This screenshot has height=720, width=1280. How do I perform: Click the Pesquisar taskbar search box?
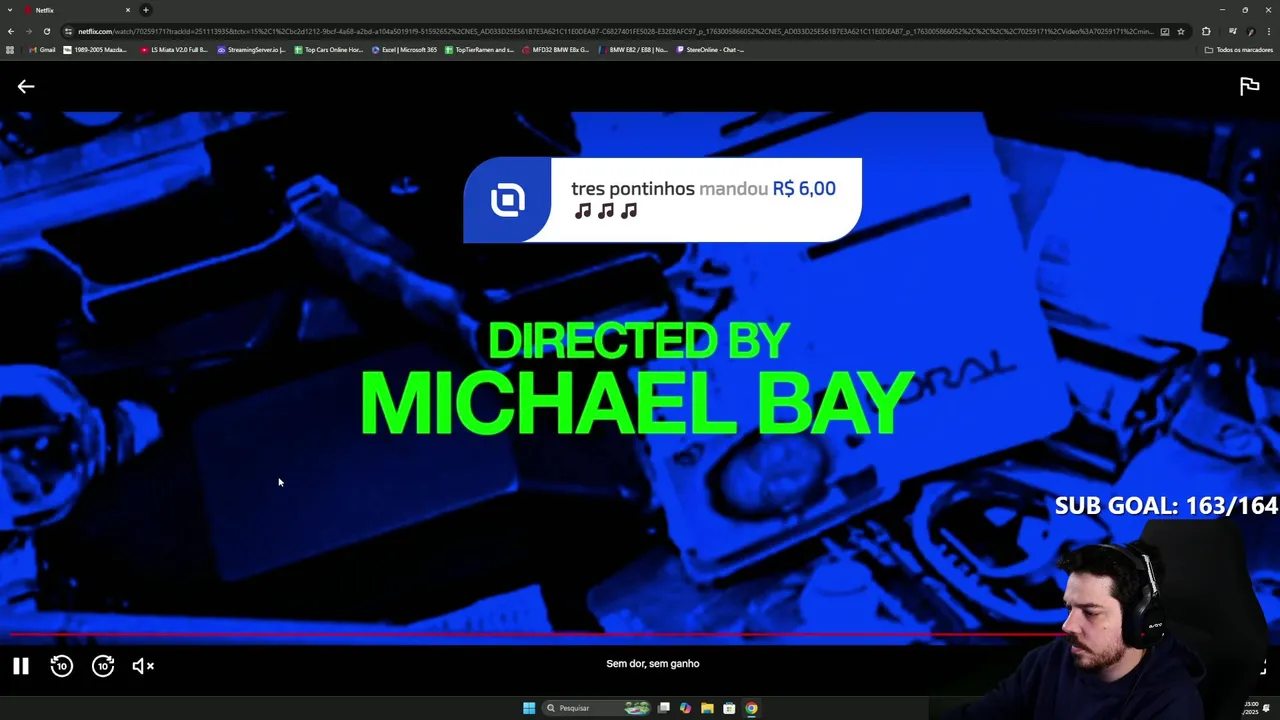click(597, 708)
